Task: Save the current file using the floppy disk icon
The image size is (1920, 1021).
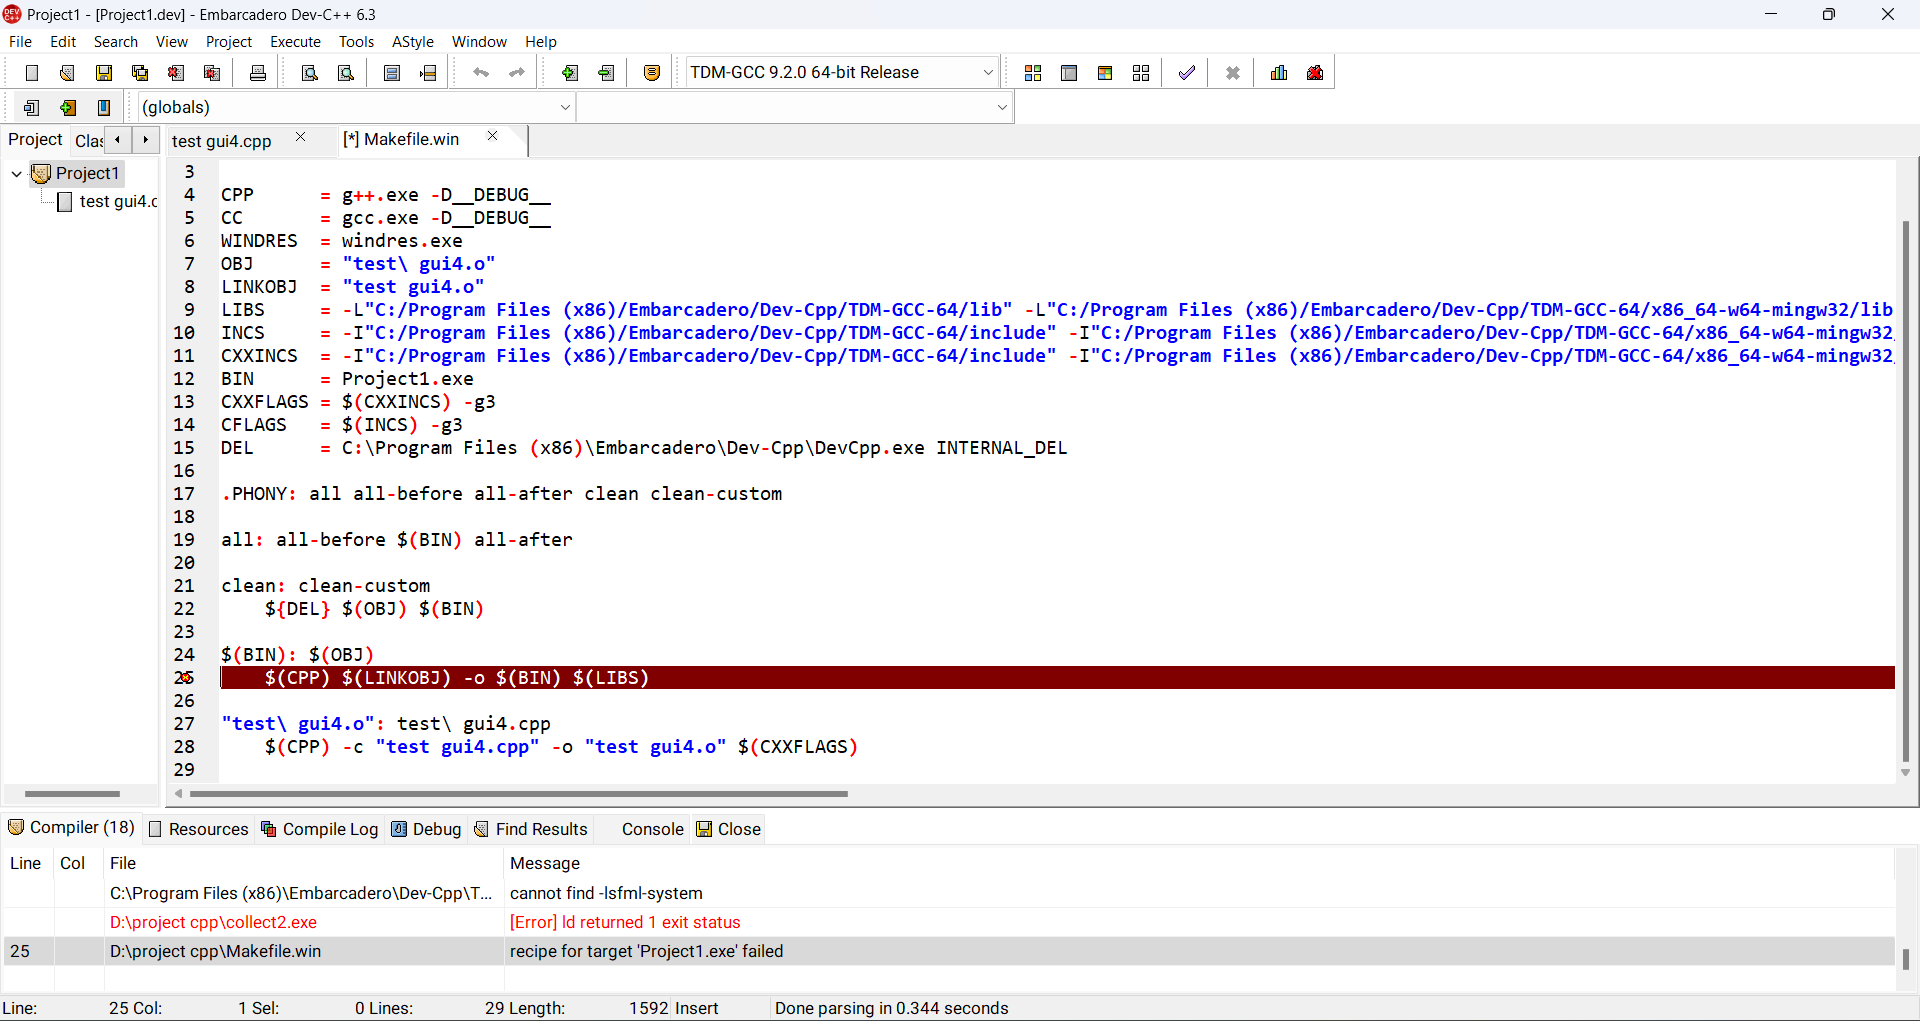Action: [x=103, y=72]
